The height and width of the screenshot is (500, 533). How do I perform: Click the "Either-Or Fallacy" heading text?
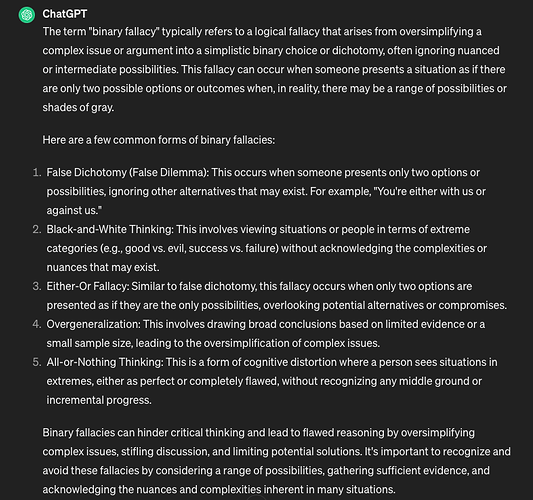88,286
